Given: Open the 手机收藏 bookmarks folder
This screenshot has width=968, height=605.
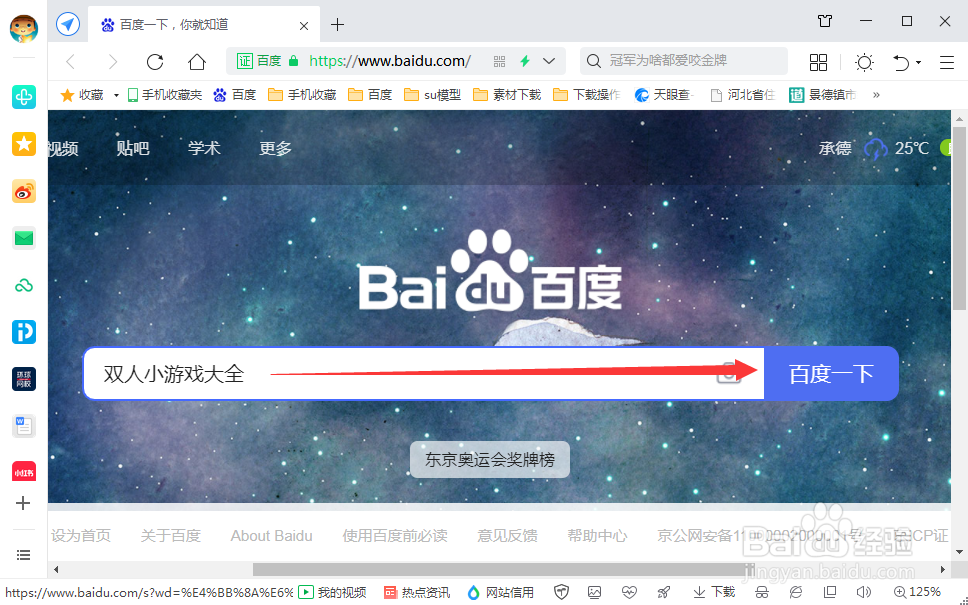Looking at the screenshot, I should coord(302,95).
